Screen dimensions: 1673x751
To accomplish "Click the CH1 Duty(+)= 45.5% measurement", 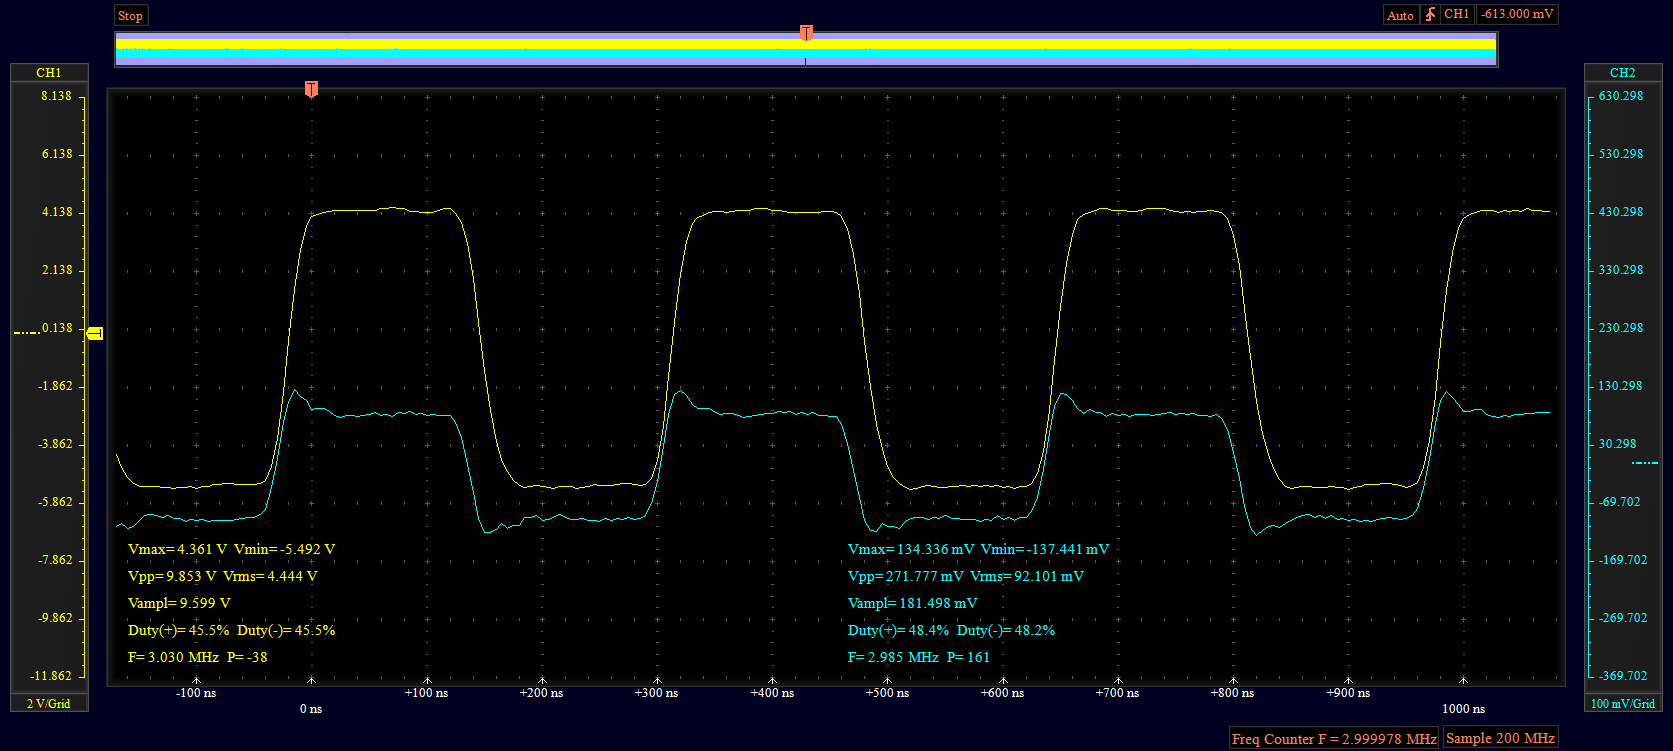I will tap(179, 630).
